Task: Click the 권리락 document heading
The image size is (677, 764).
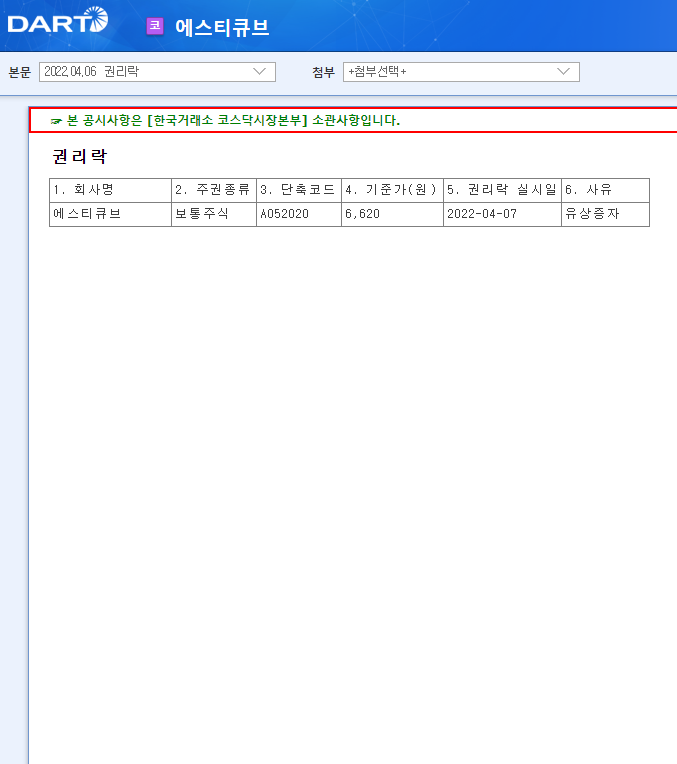Action: pos(79,156)
